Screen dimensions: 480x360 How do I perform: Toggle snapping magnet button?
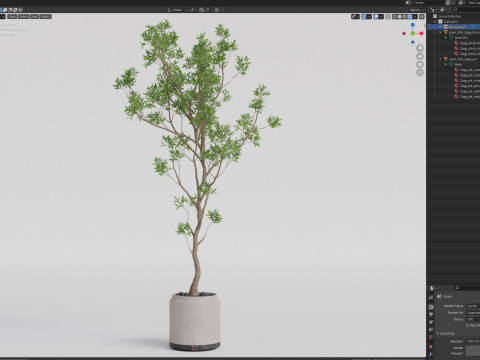(x=201, y=10)
